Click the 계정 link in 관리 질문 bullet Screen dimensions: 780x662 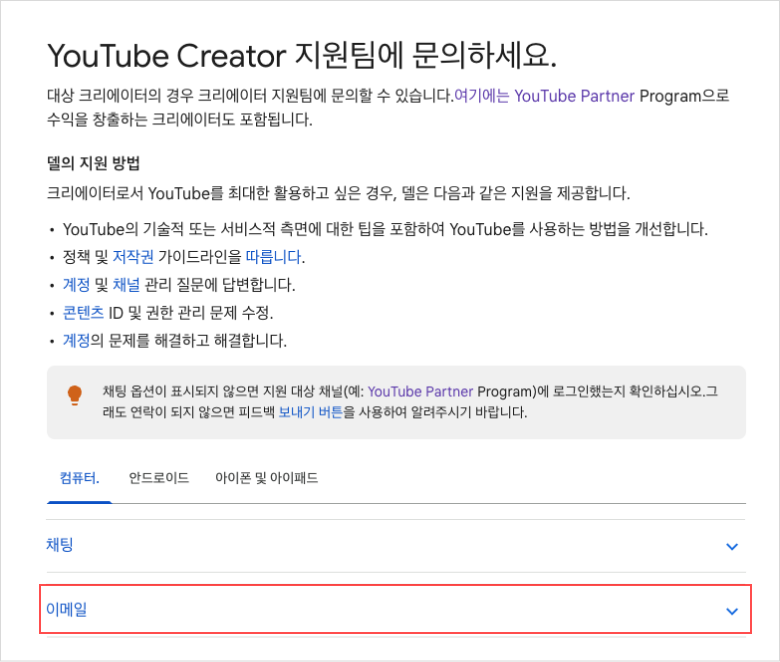76,285
